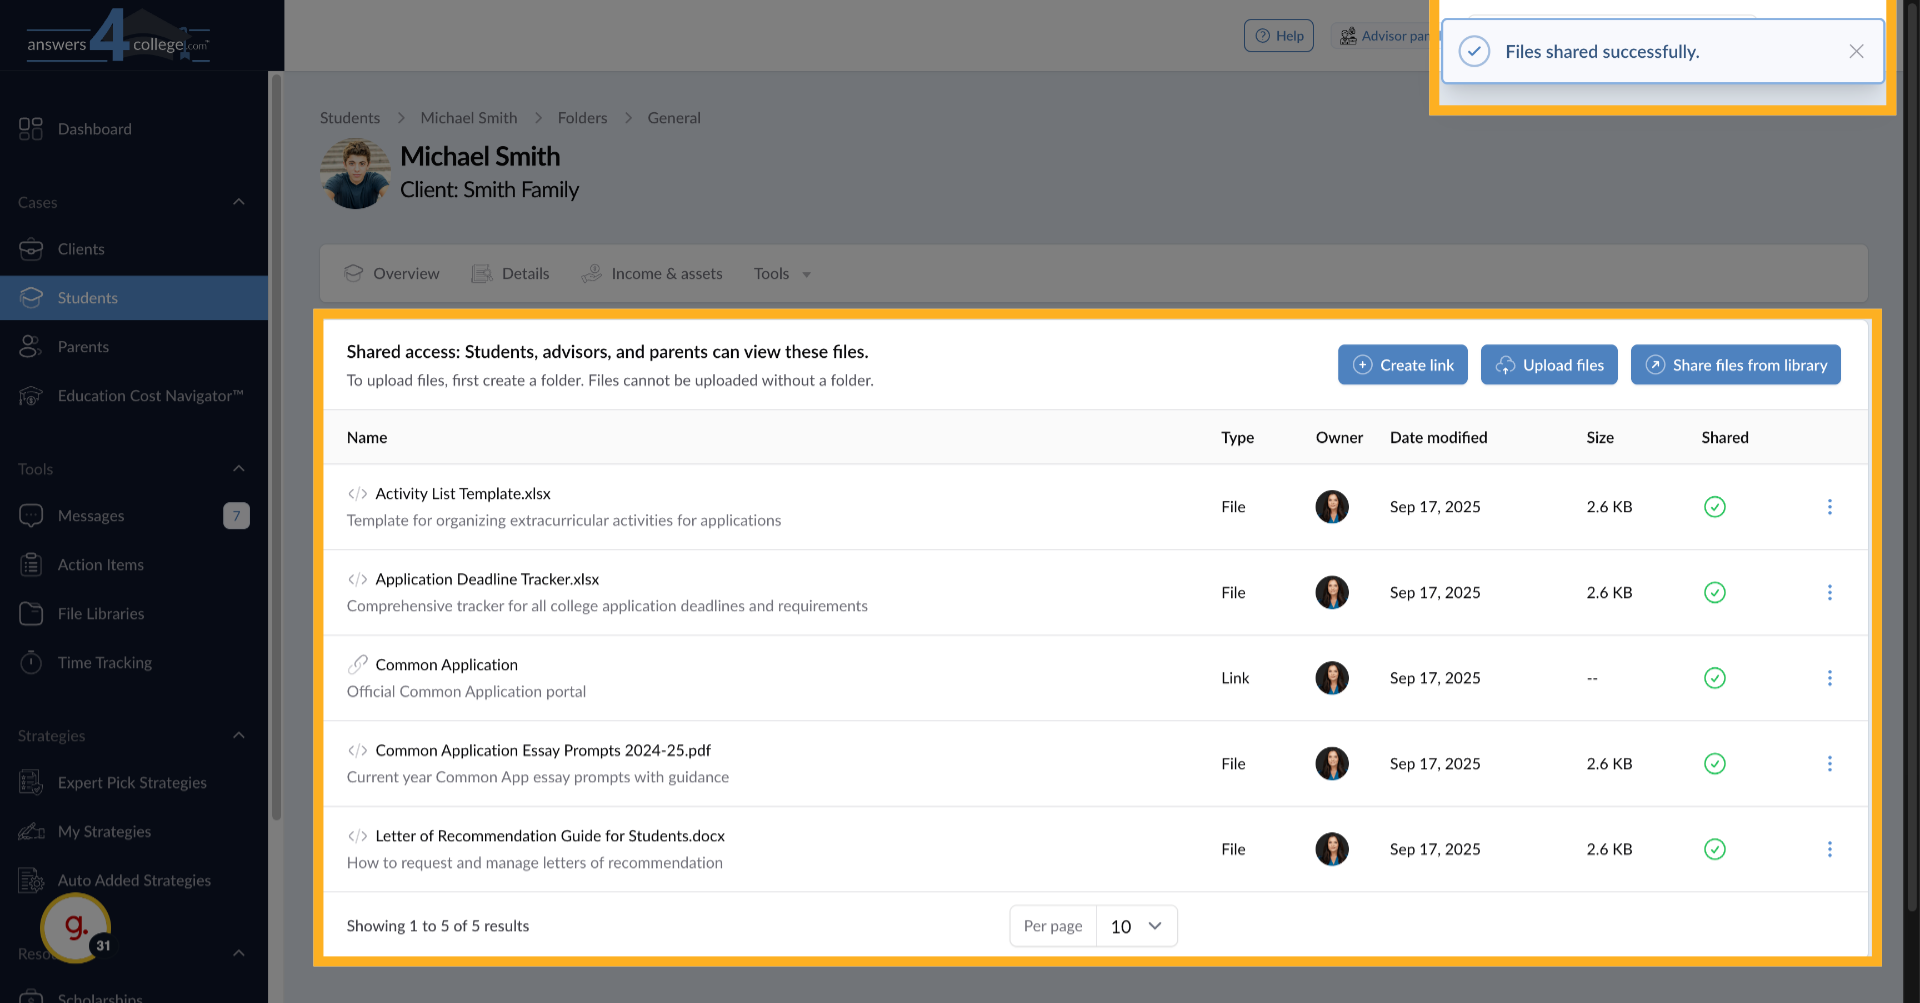Screen dimensions: 1920x1003
Task: Open the Dashboard from the sidebar
Action: click(x=95, y=128)
